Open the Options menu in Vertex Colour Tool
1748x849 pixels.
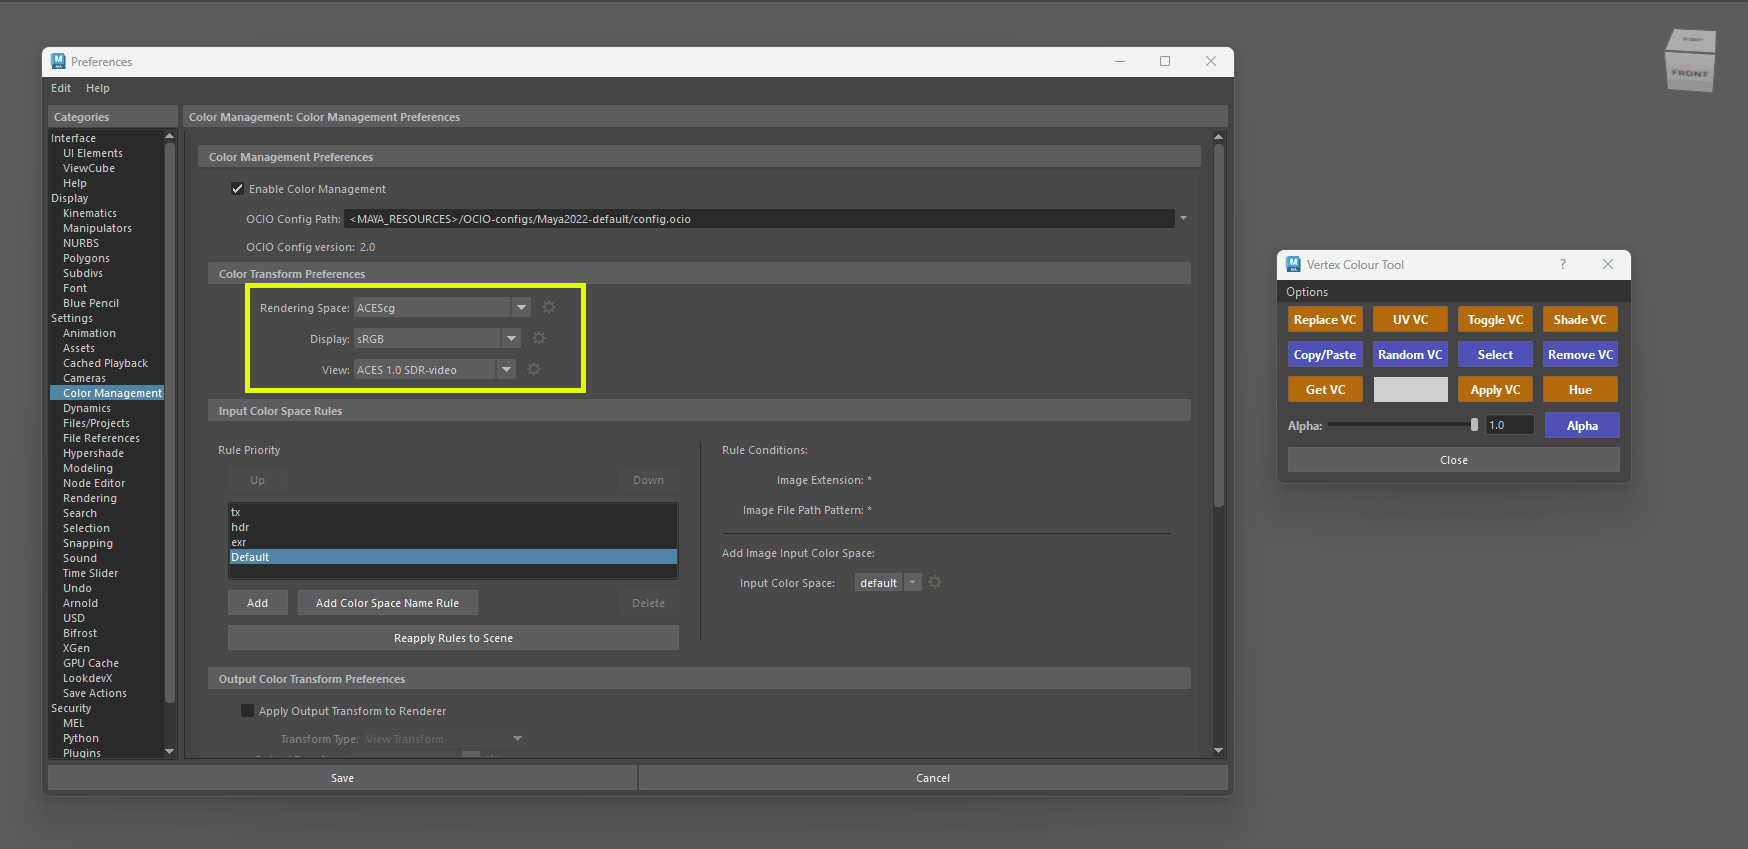tap(1307, 292)
